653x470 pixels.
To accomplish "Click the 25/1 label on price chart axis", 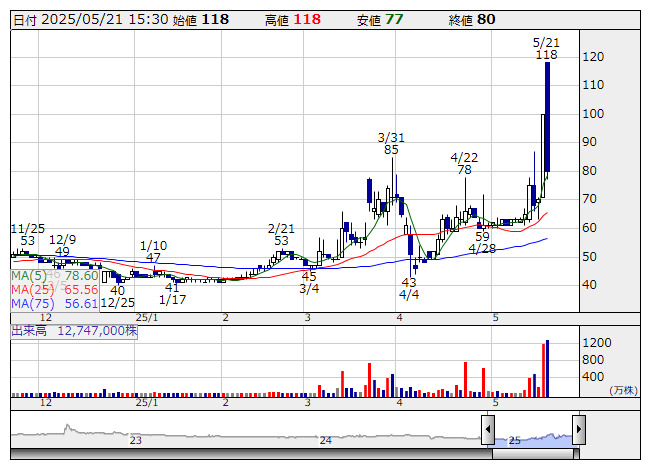I will (147, 318).
